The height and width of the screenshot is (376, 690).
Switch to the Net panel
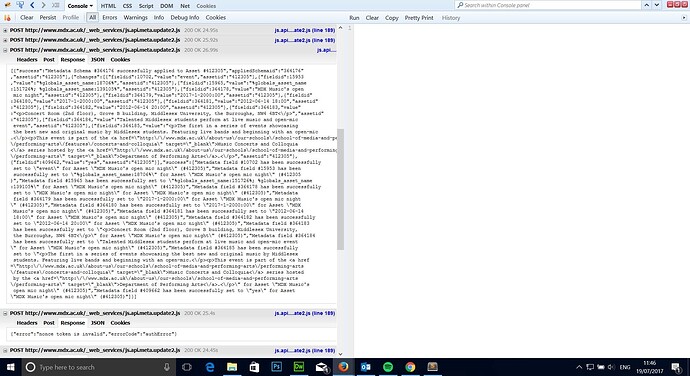185,6
